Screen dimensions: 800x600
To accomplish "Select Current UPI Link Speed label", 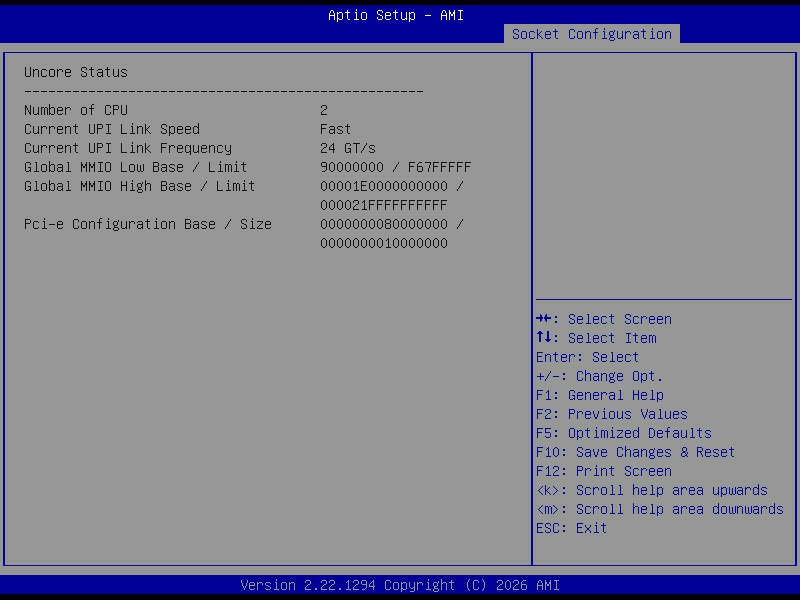I will (112, 129).
